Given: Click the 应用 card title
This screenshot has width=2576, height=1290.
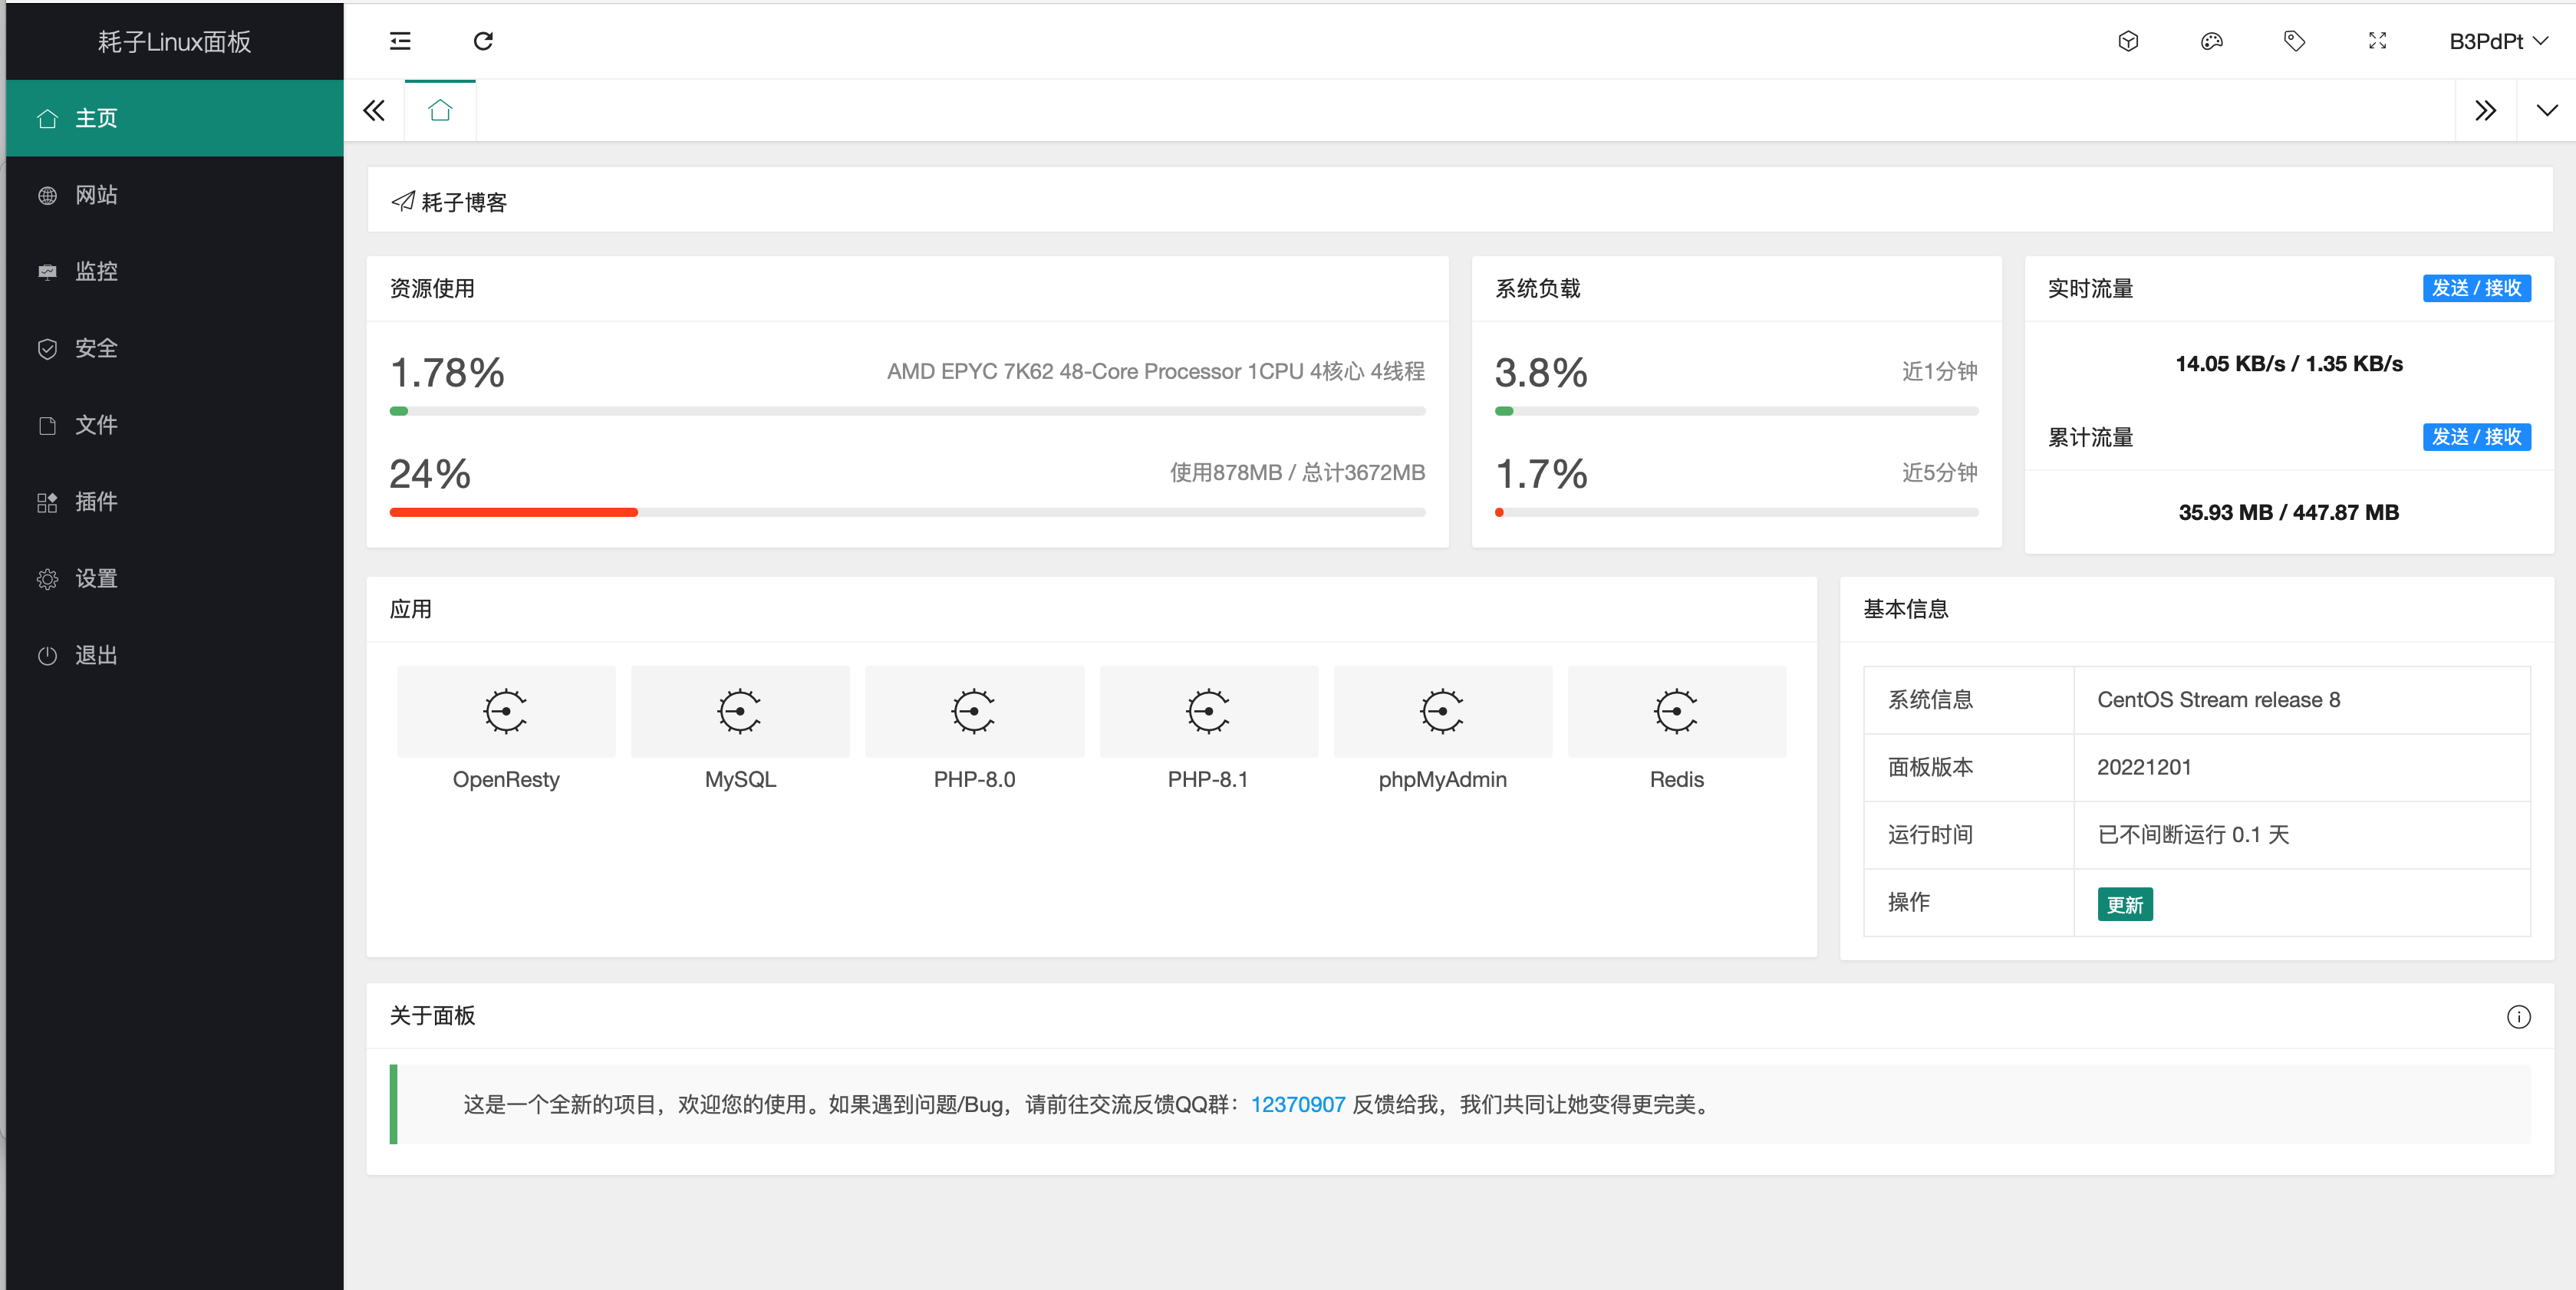Looking at the screenshot, I should coord(411,609).
